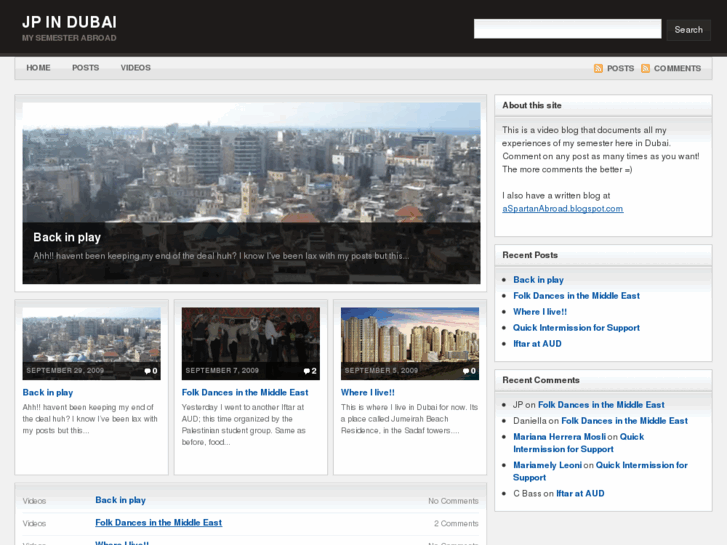Click the About this site heading
Screen dimensions: 727x545
tap(532, 105)
